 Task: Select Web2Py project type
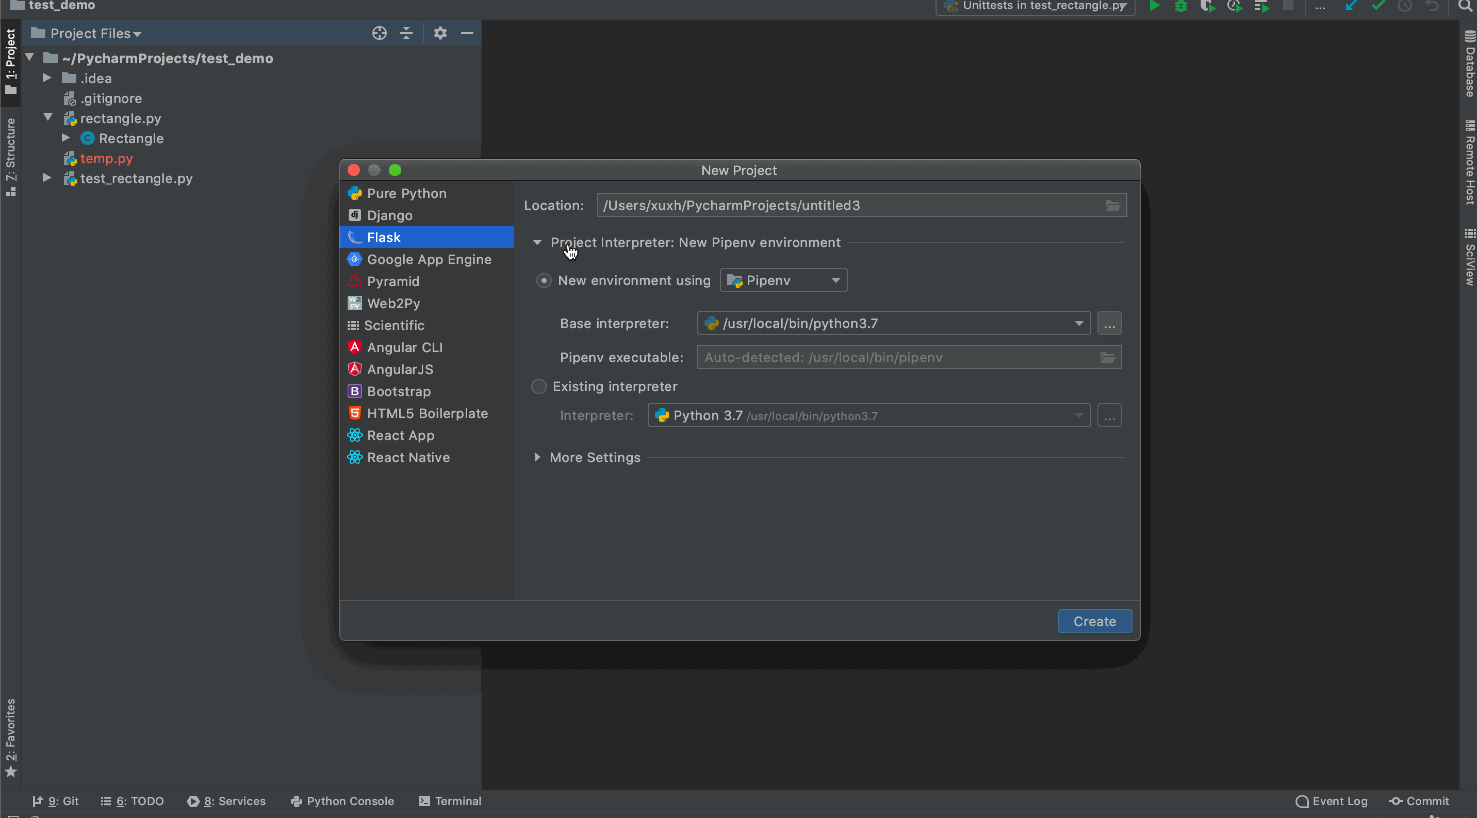coord(427,303)
